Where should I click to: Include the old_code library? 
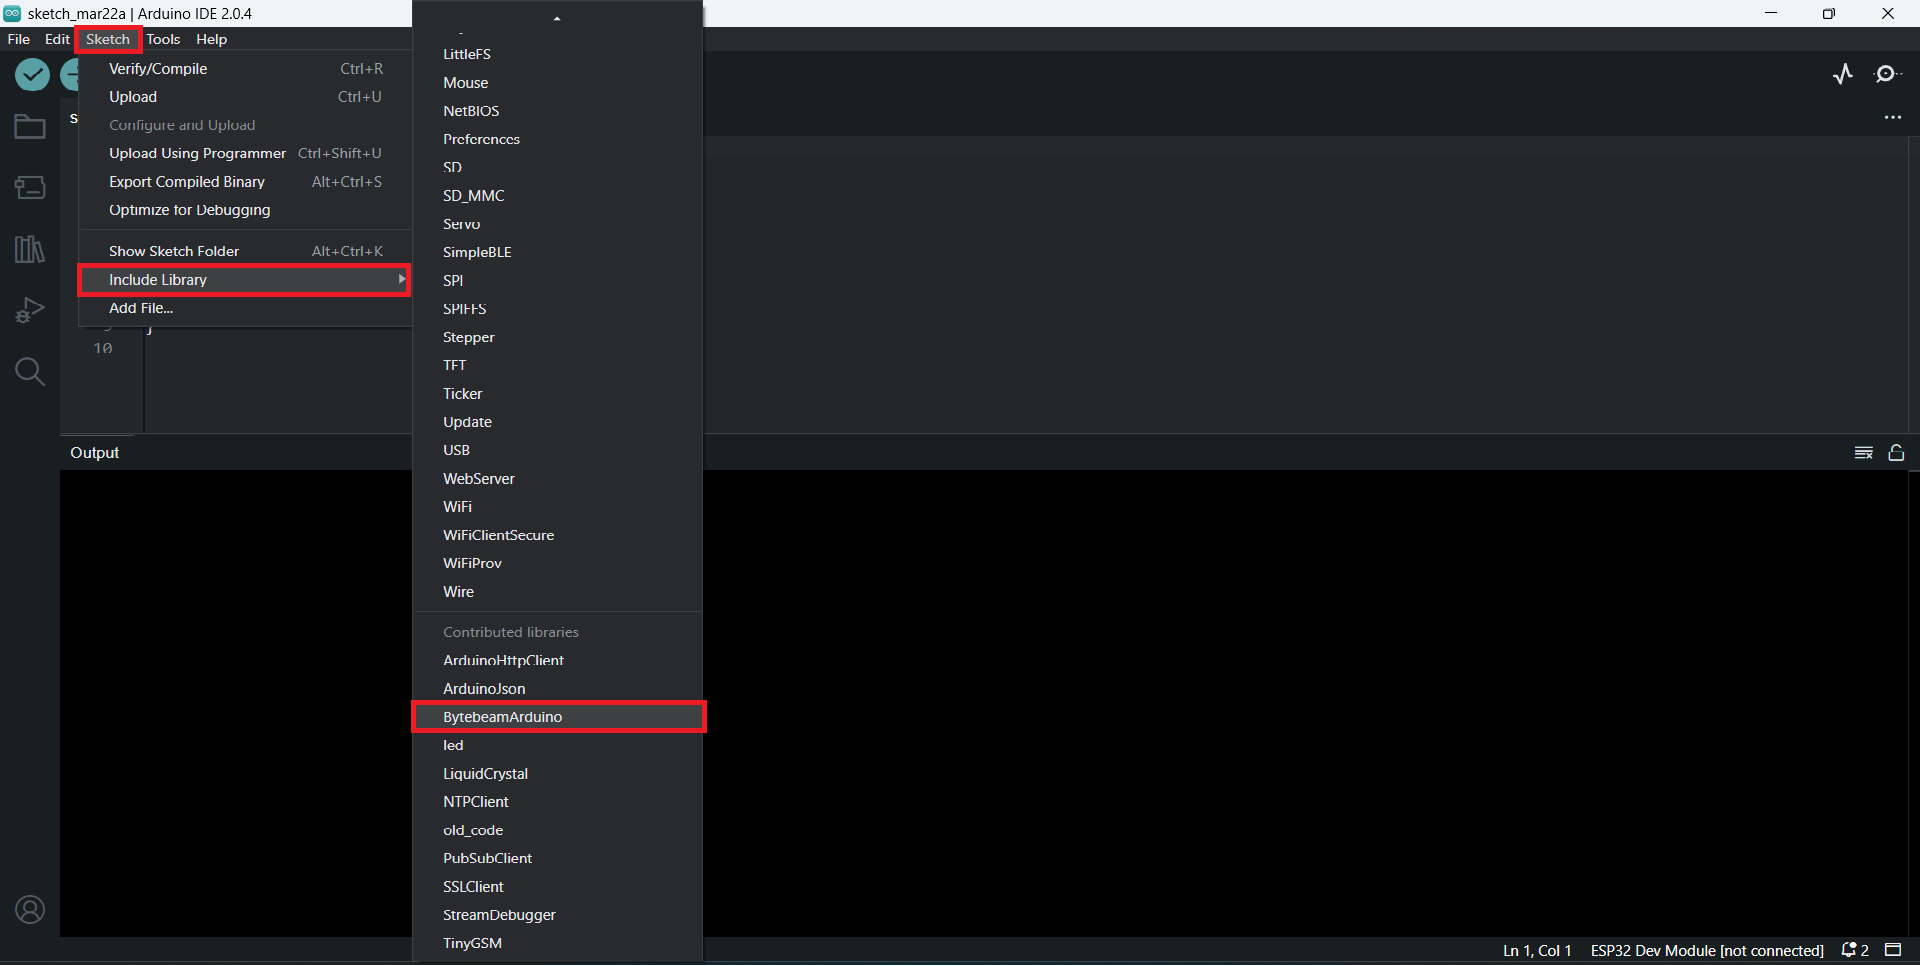click(x=558, y=830)
